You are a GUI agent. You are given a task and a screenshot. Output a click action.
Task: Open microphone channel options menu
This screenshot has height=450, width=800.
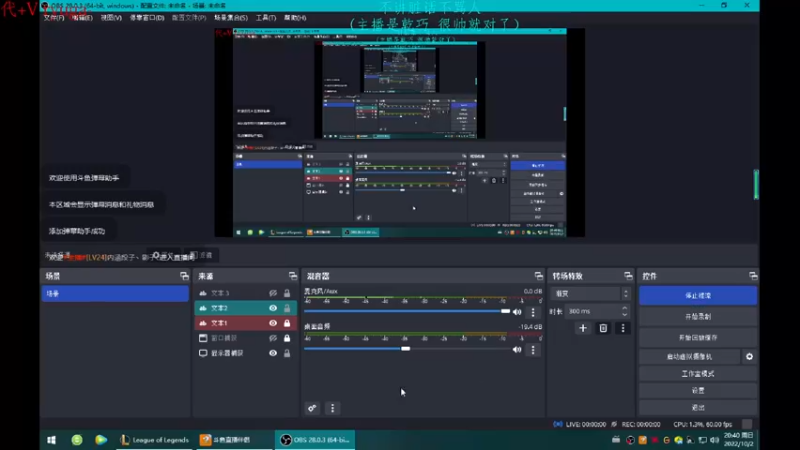[x=533, y=312]
